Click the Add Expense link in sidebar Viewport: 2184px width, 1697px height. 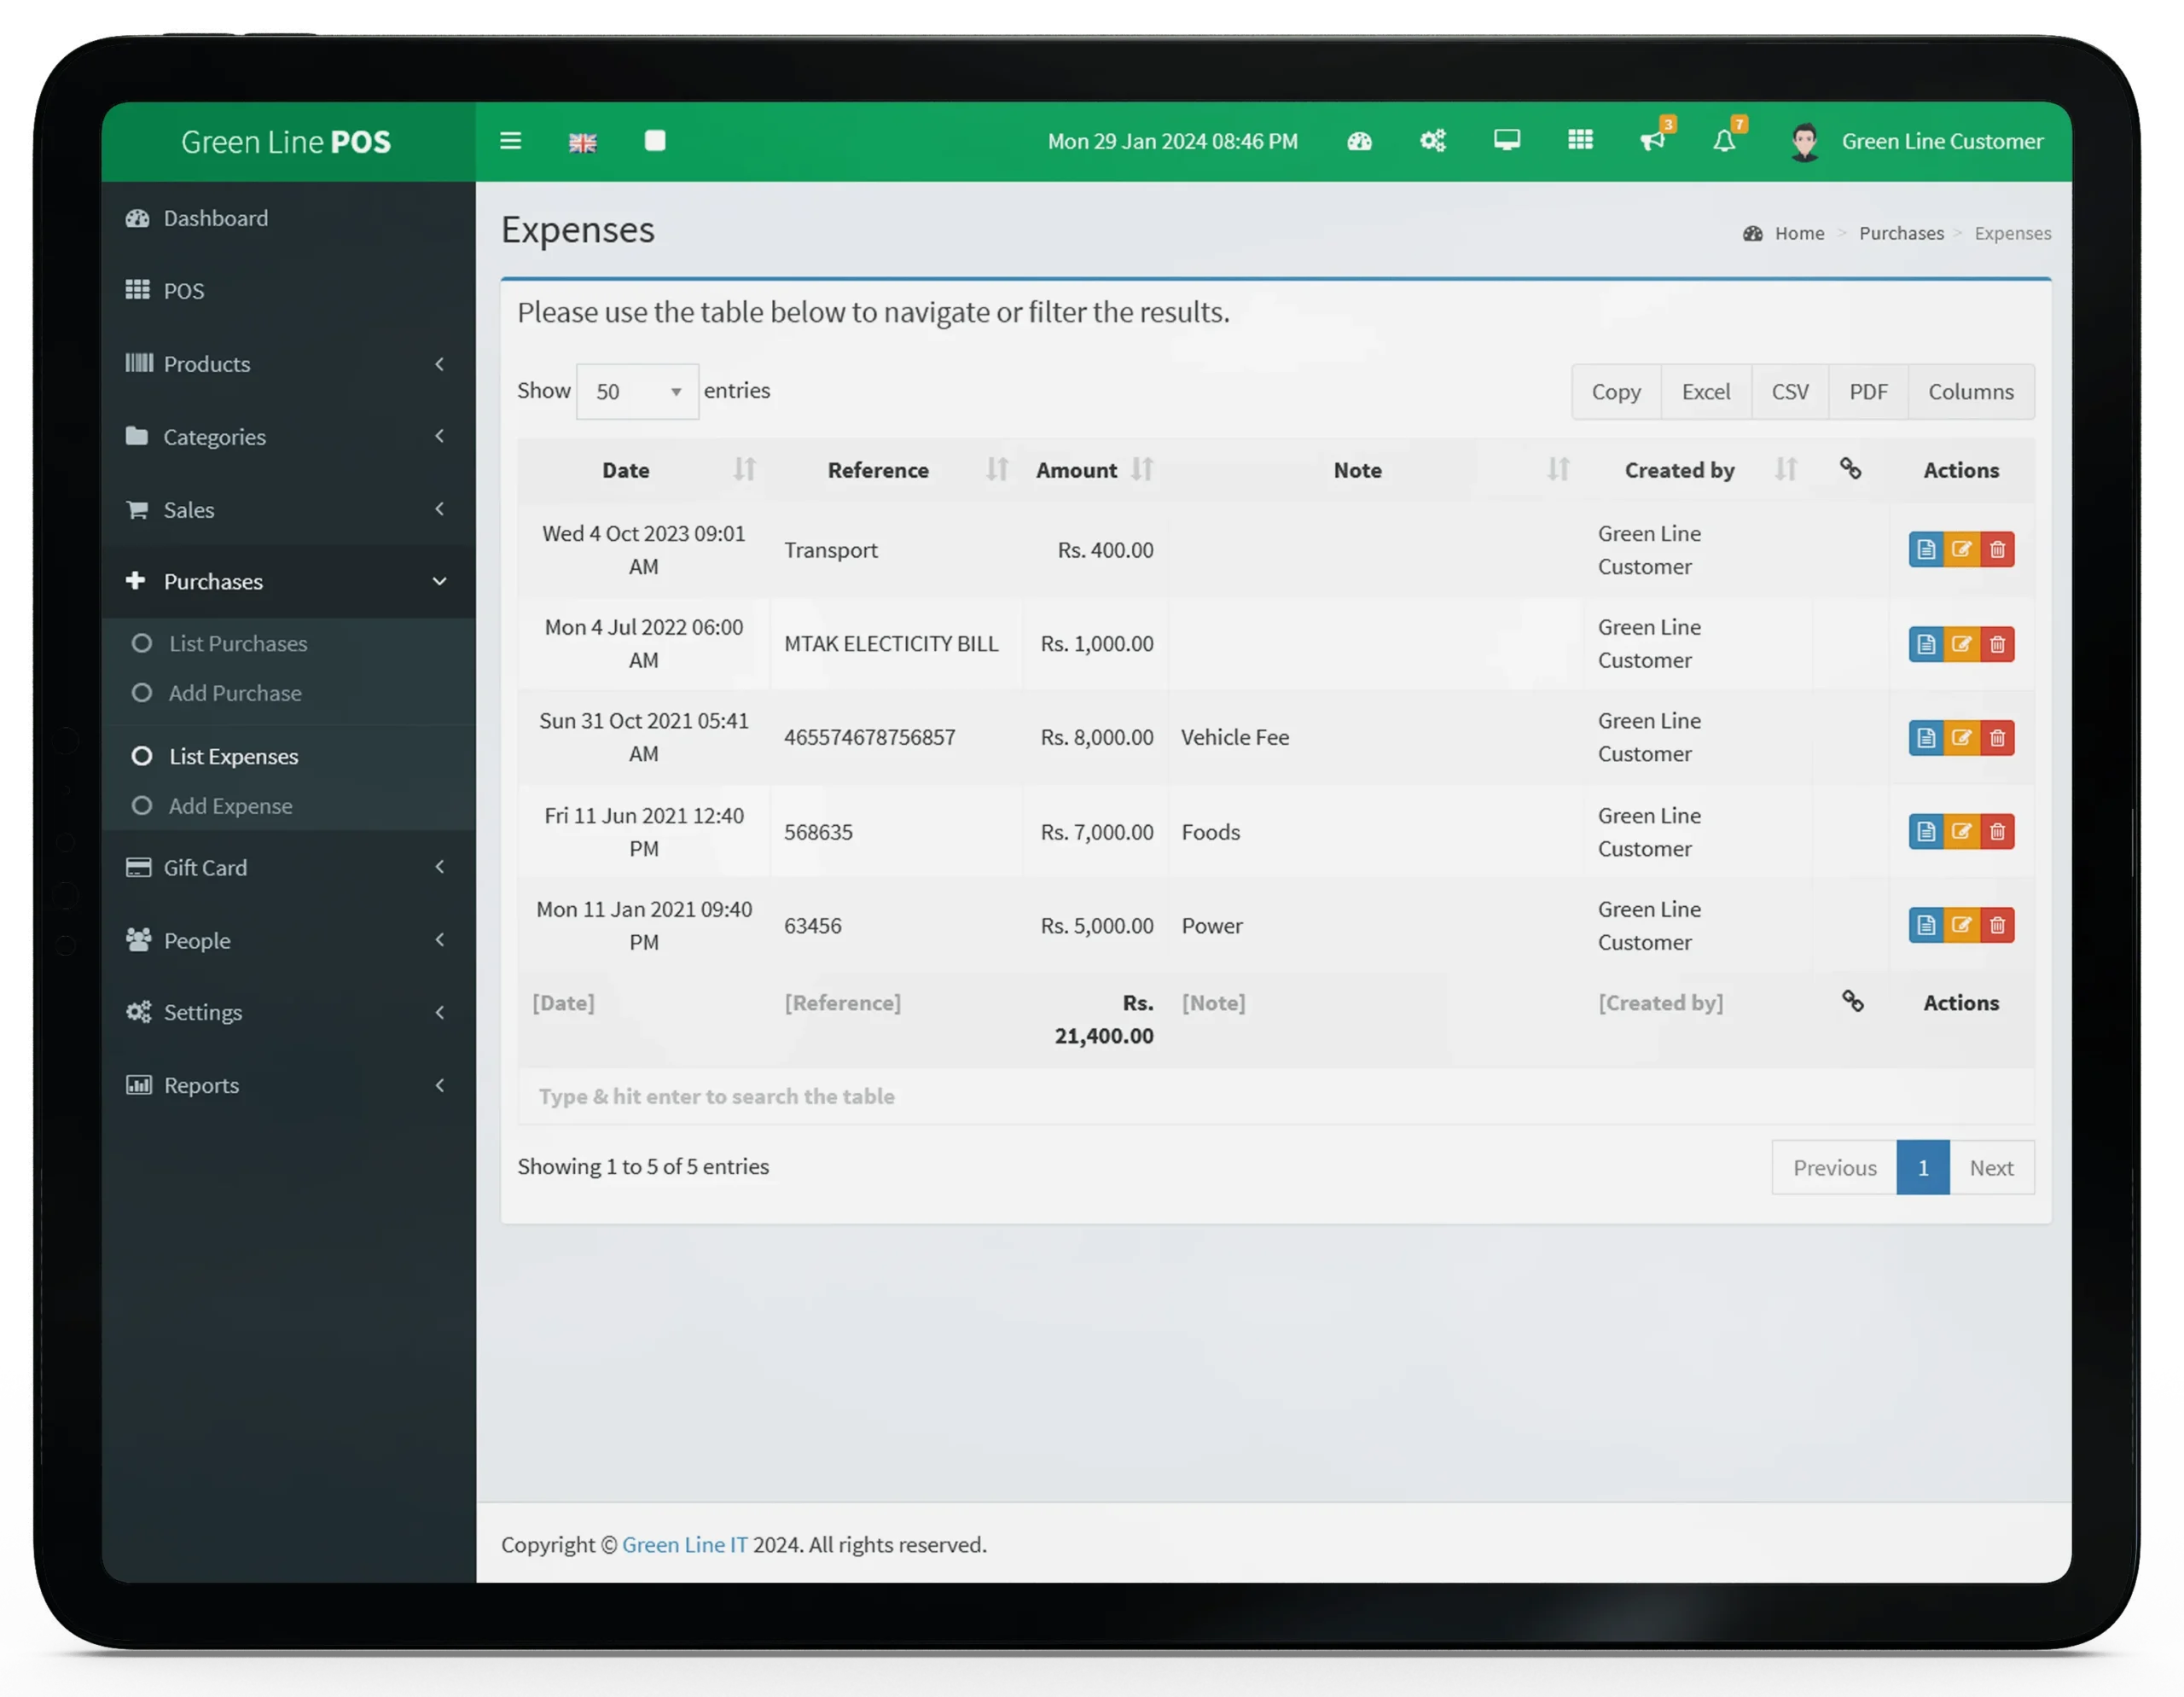[229, 805]
